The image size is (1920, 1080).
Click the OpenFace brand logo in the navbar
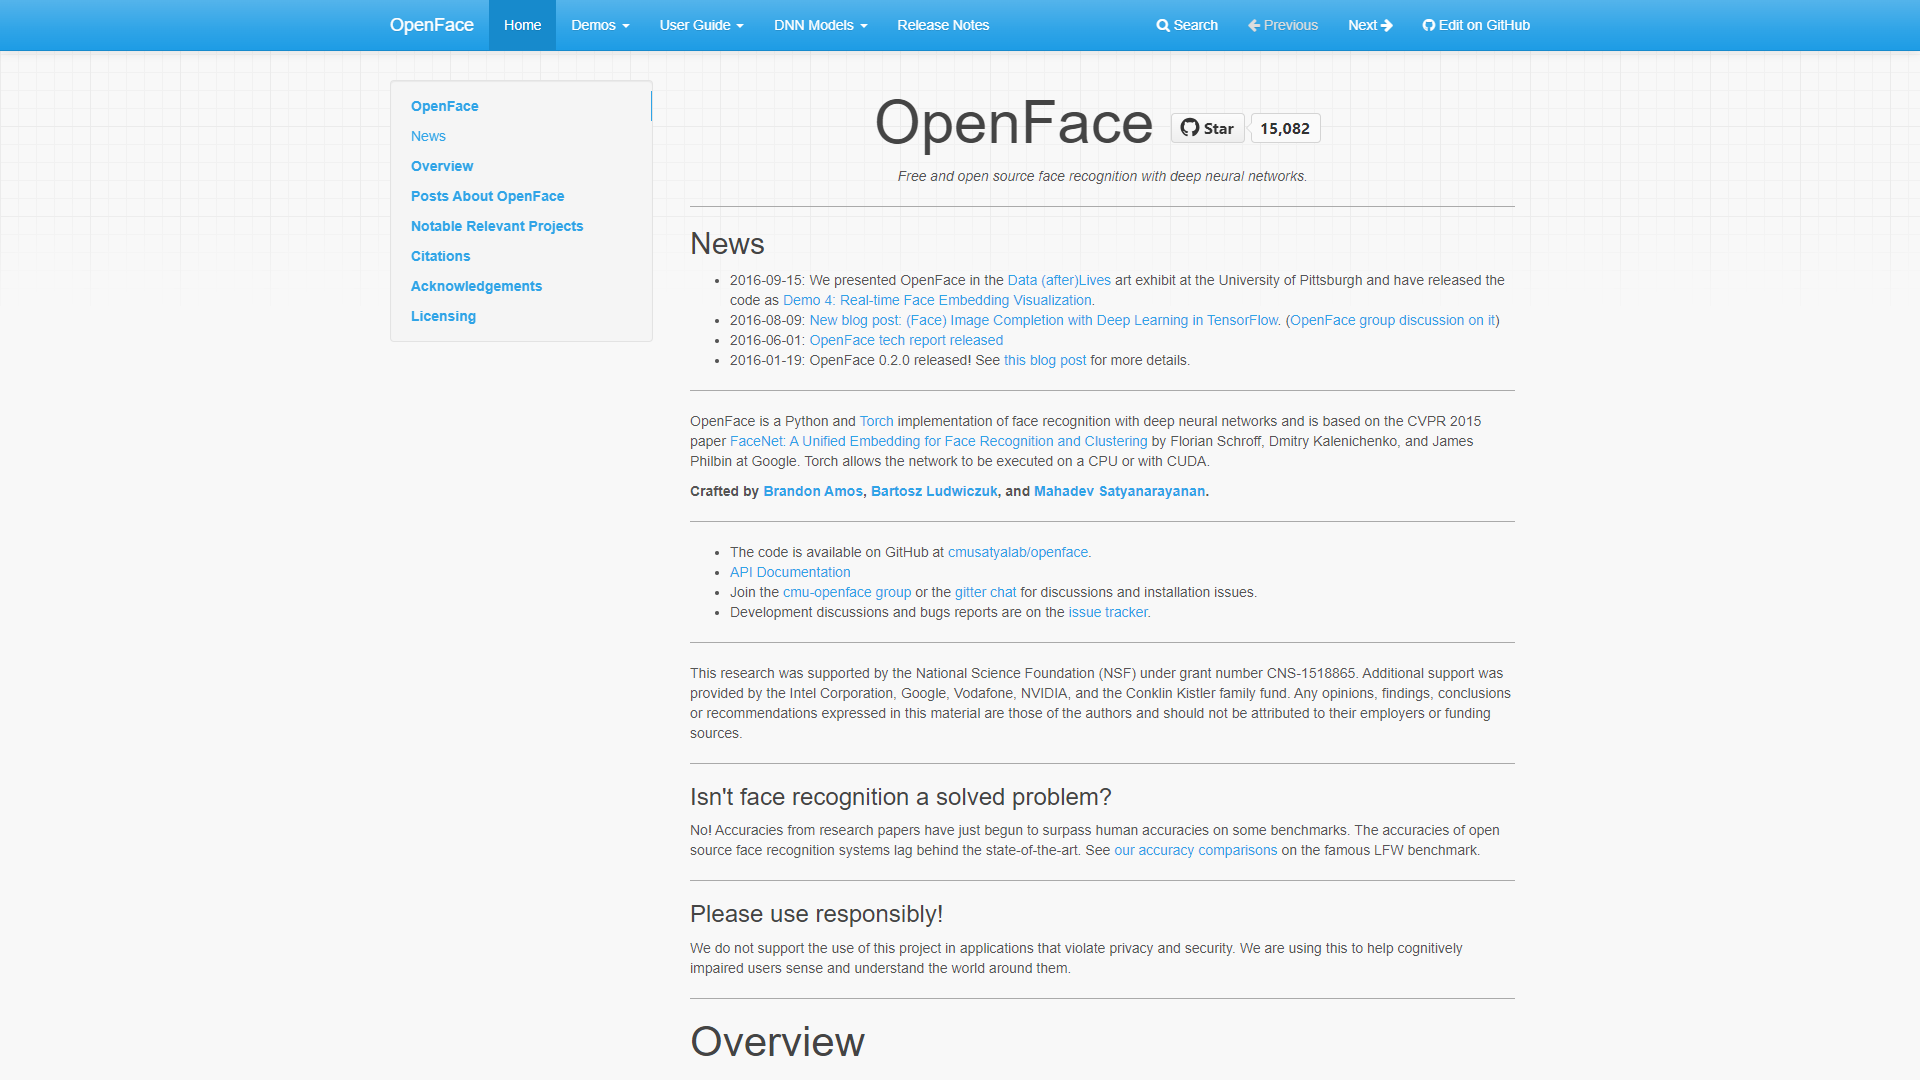[431, 25]
